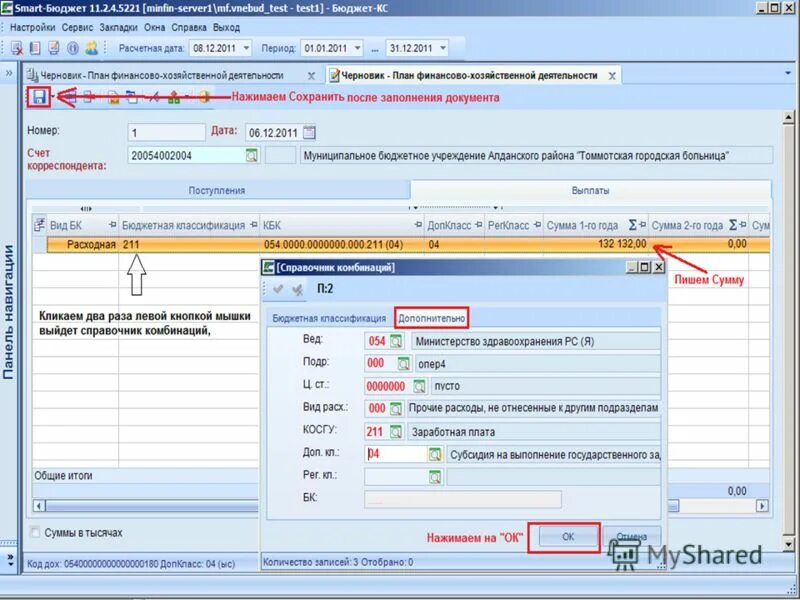This screenshot has height=600, width=800.
Task: Open Справка menu
Action: 189,28
